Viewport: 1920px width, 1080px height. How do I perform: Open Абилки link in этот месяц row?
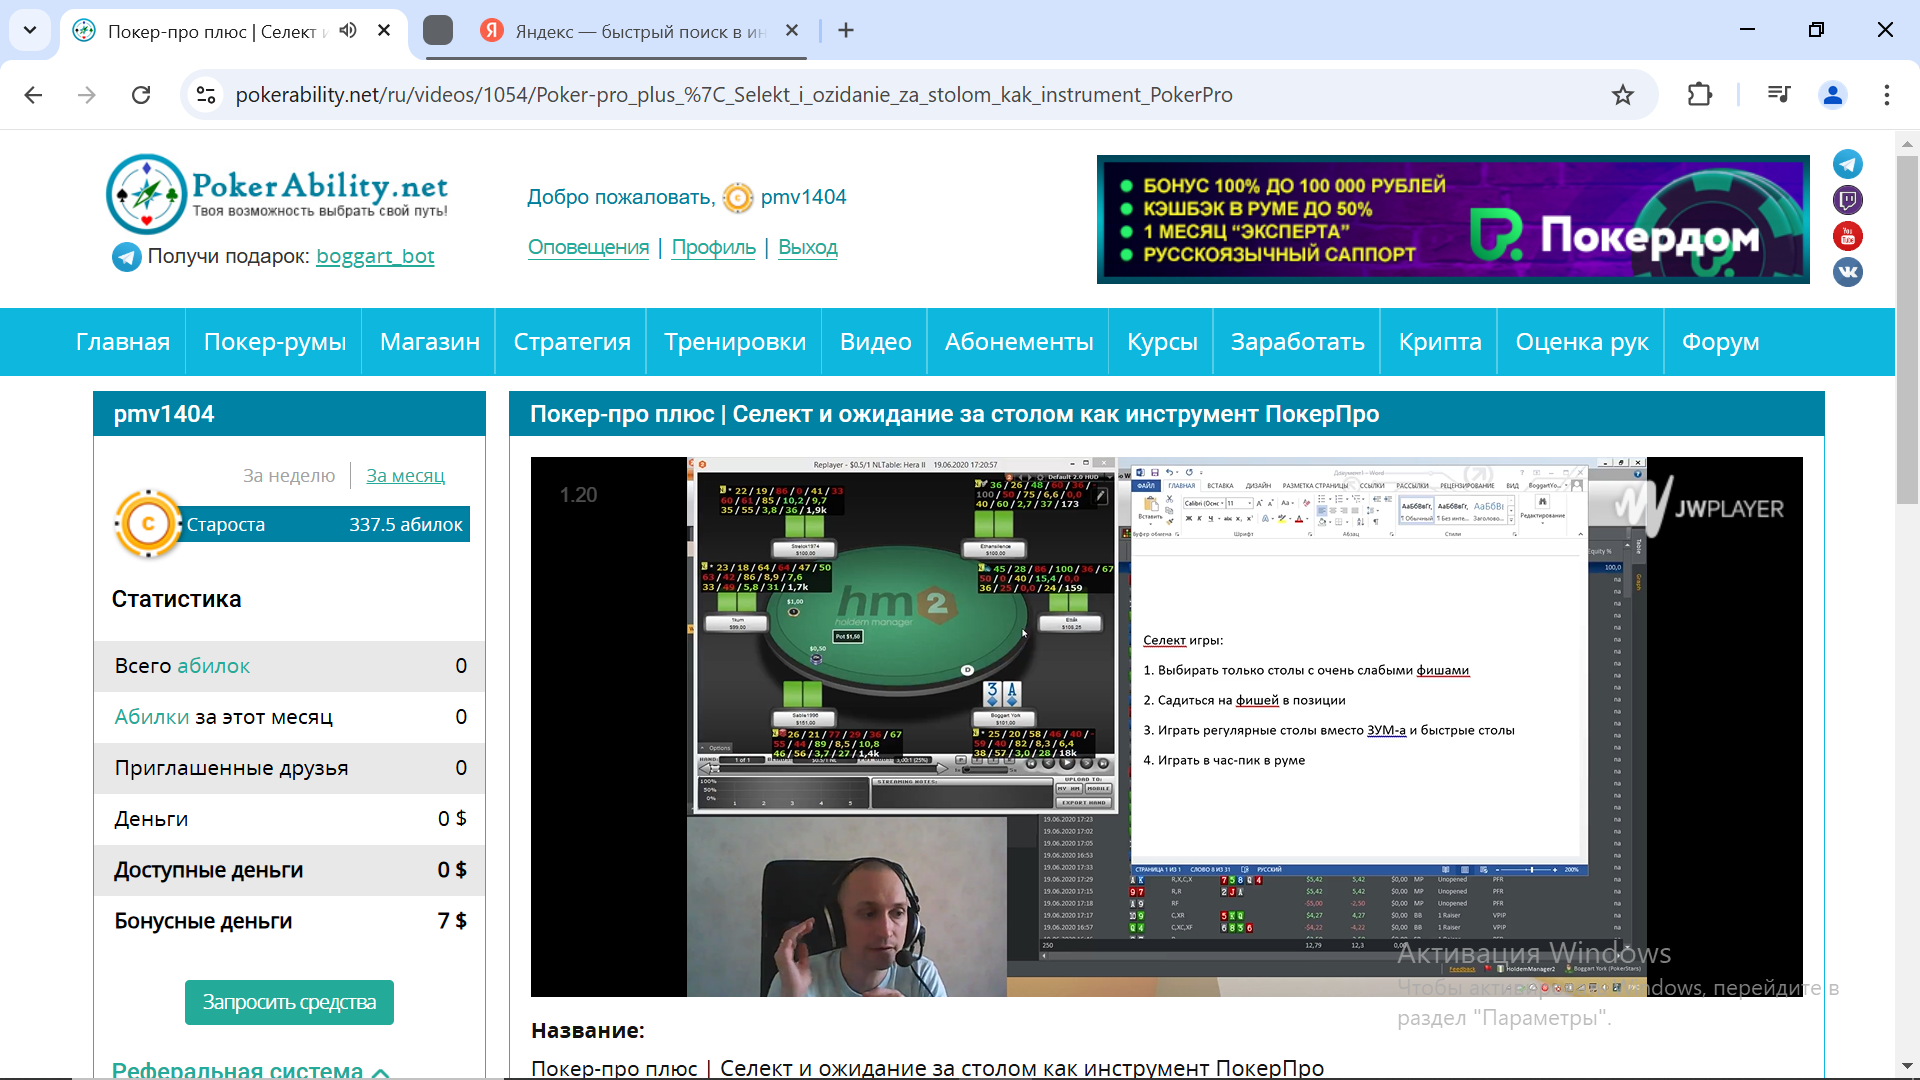152,717
